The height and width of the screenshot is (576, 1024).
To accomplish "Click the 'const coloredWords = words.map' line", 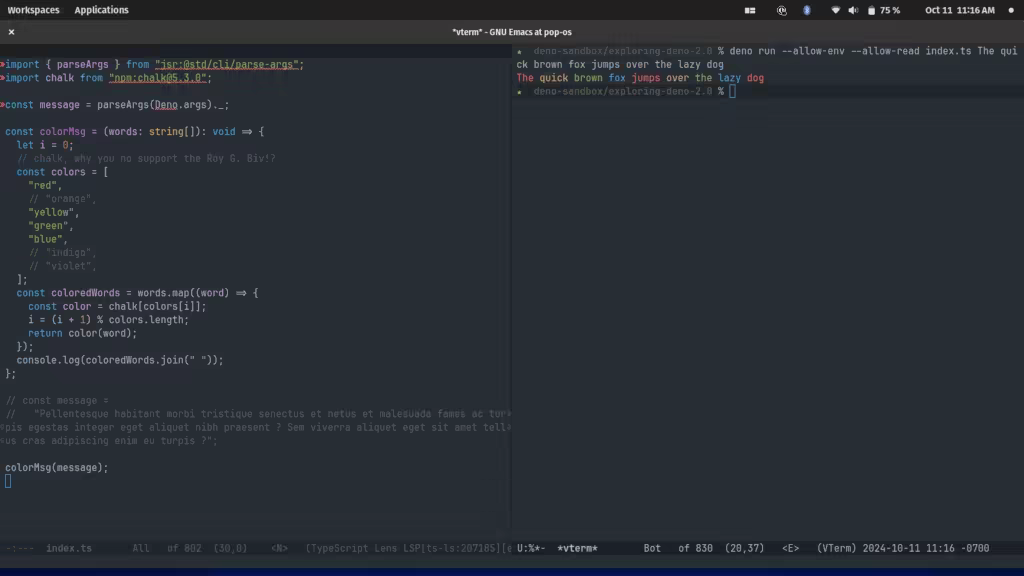I will 137,293.
